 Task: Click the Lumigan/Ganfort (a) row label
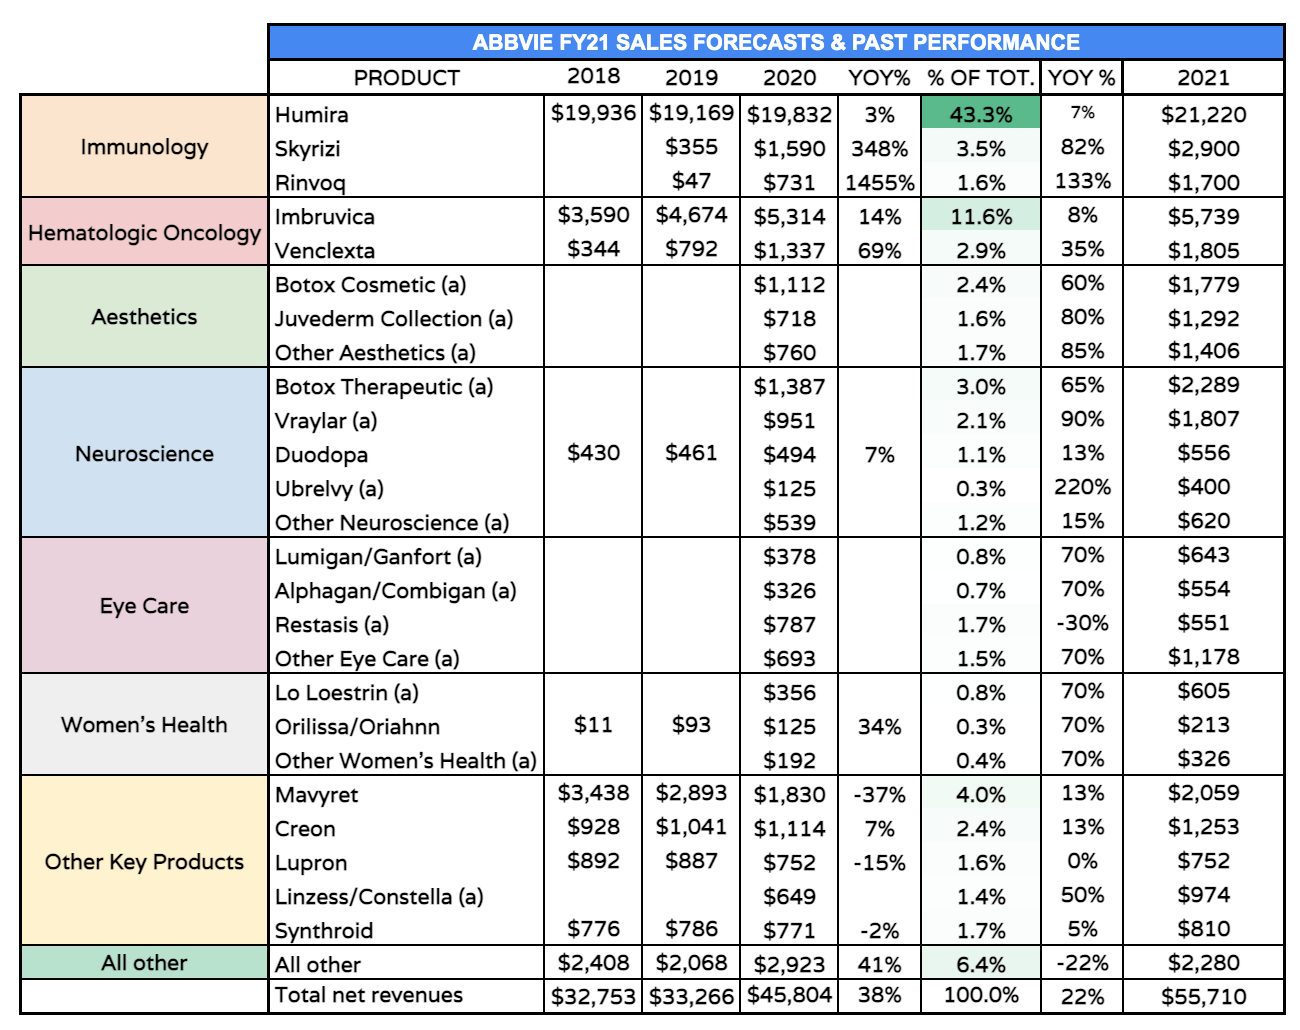(378, 557)
